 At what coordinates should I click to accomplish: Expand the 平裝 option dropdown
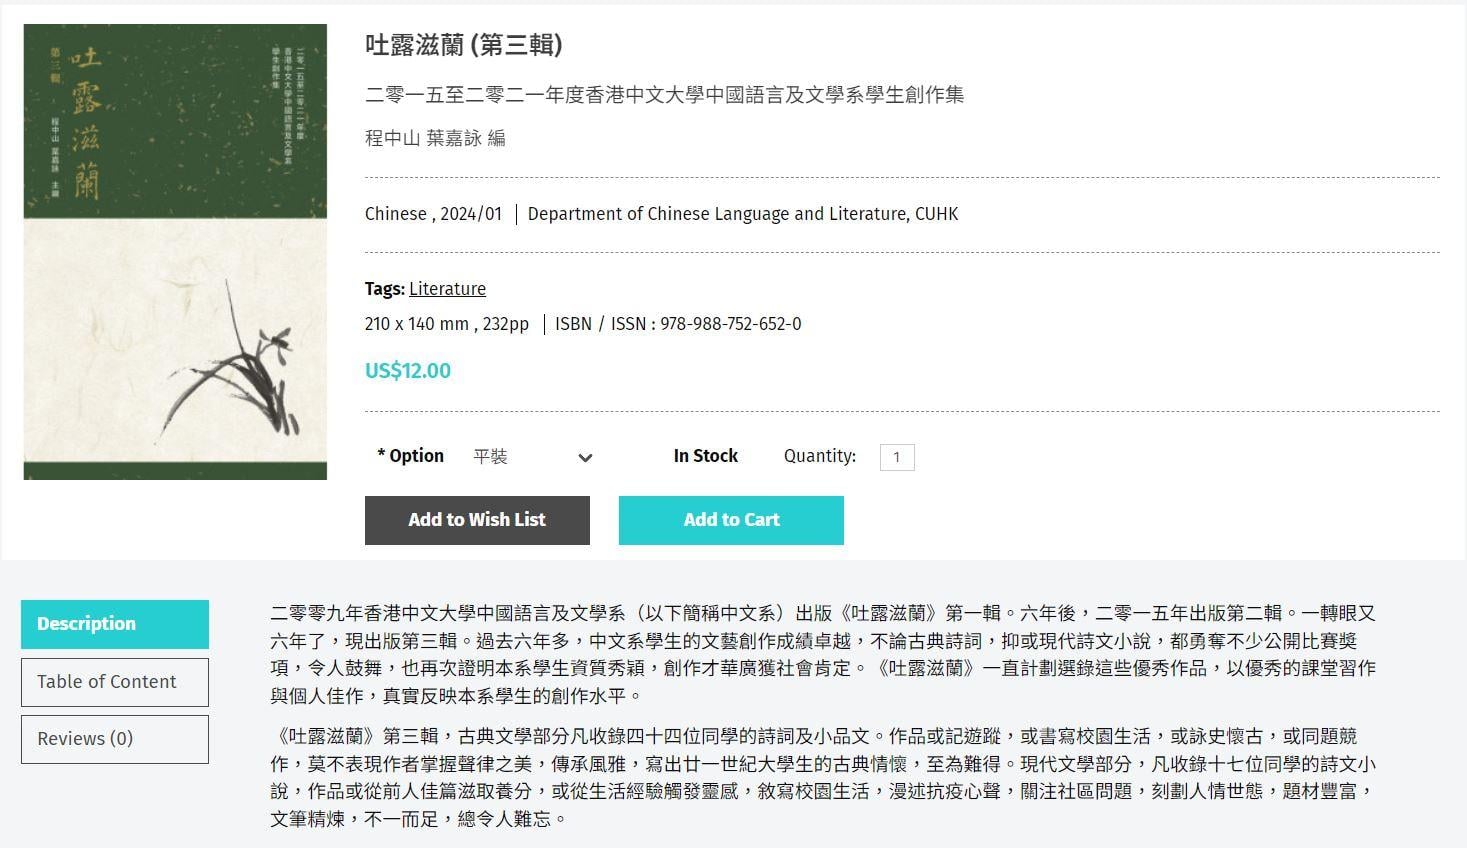coord(530,457)
